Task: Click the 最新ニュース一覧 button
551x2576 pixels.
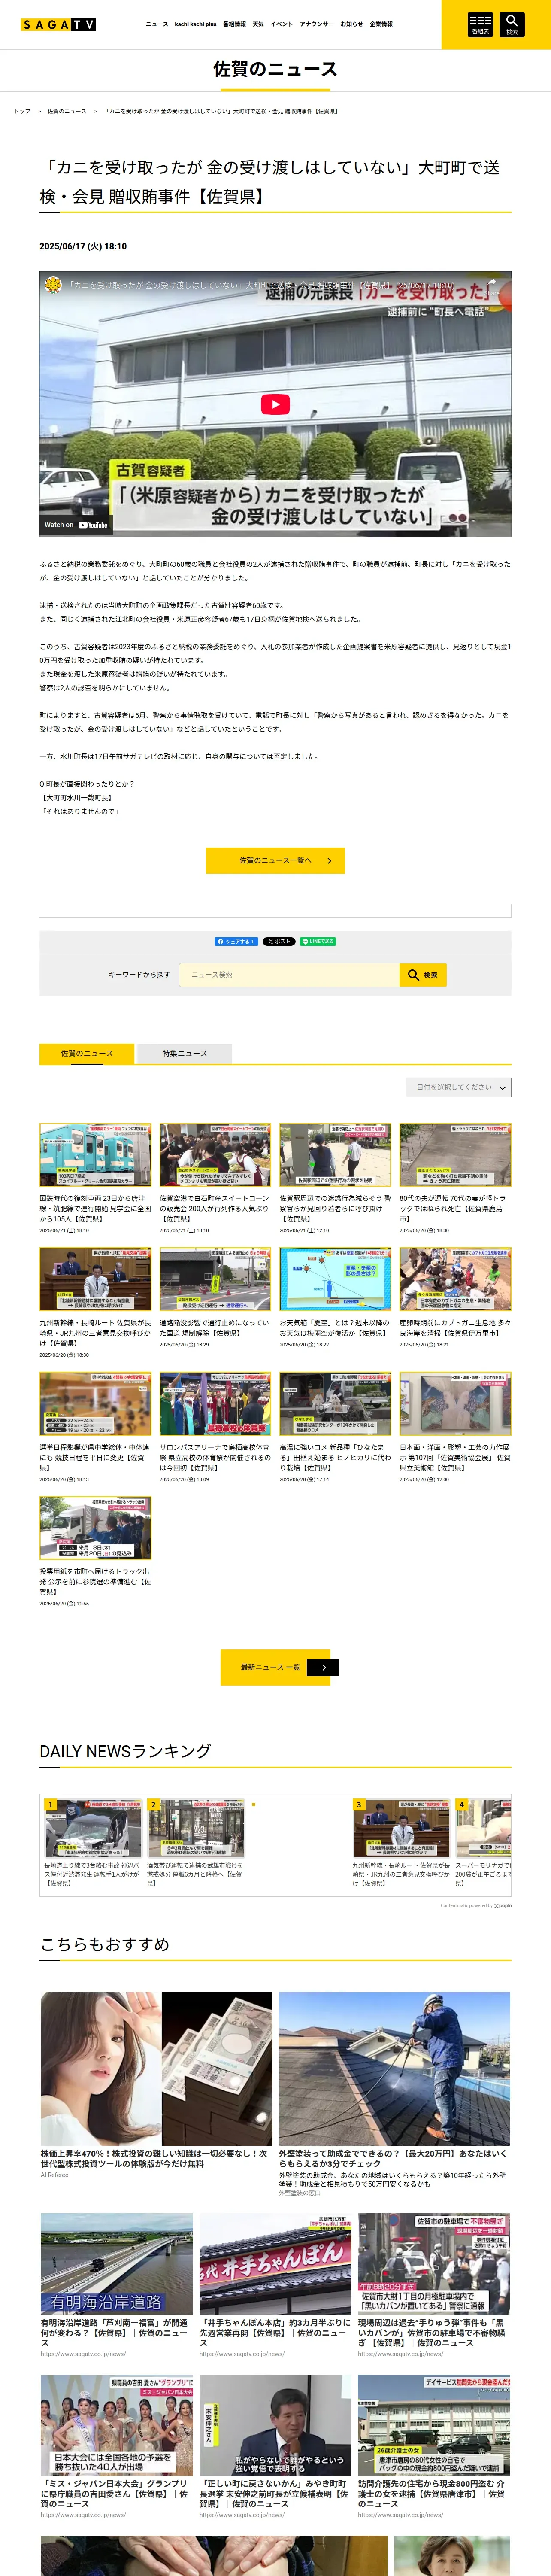Action: [275, 1667]
